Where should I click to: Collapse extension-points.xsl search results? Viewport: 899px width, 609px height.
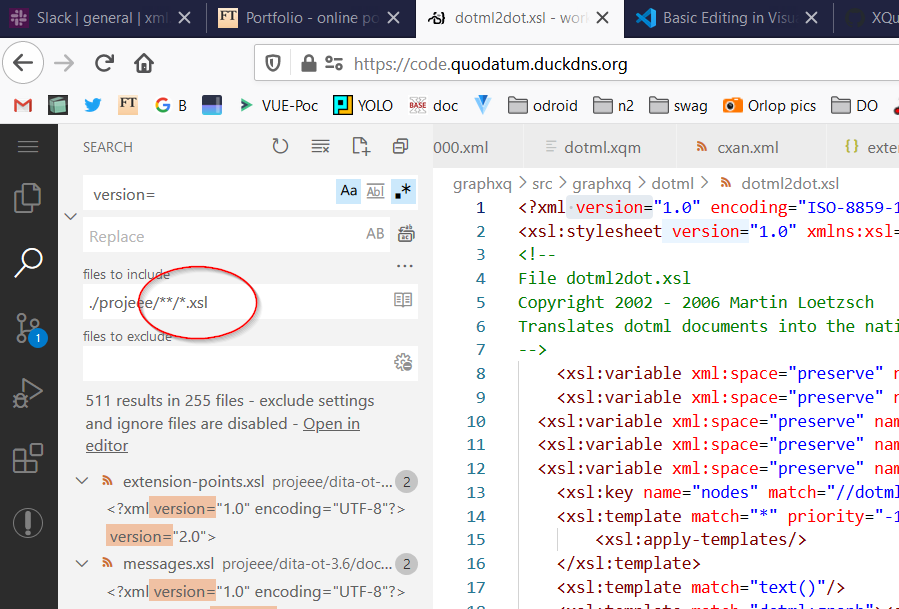tap(83, 482)
